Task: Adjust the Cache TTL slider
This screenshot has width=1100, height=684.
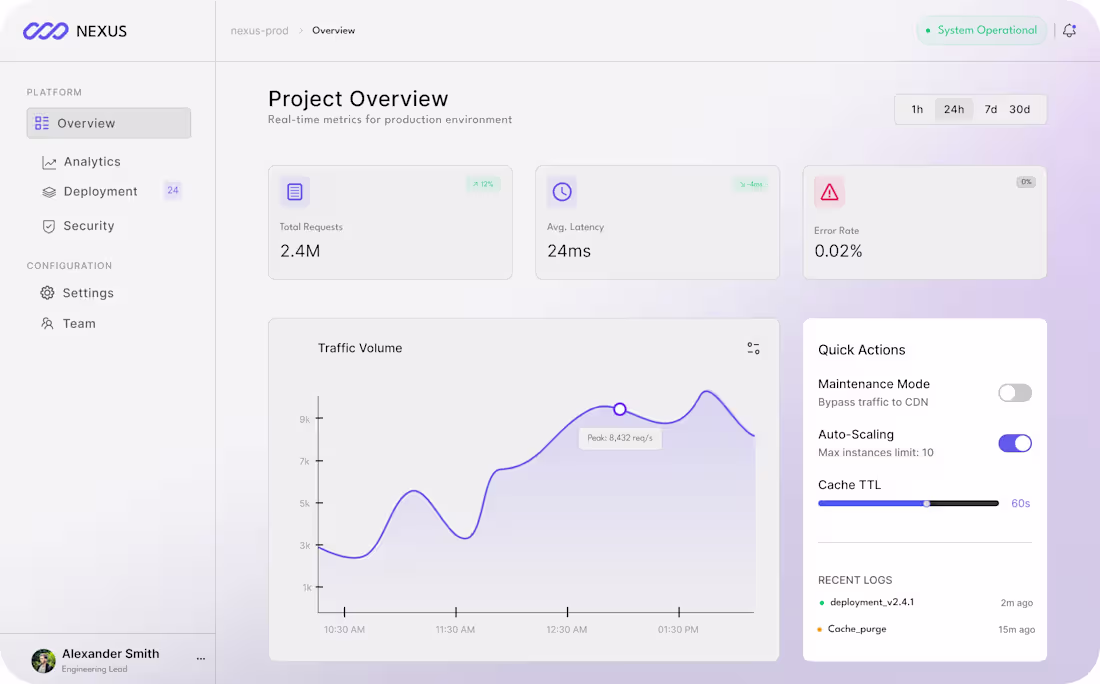Action: [x=927, y=503]
